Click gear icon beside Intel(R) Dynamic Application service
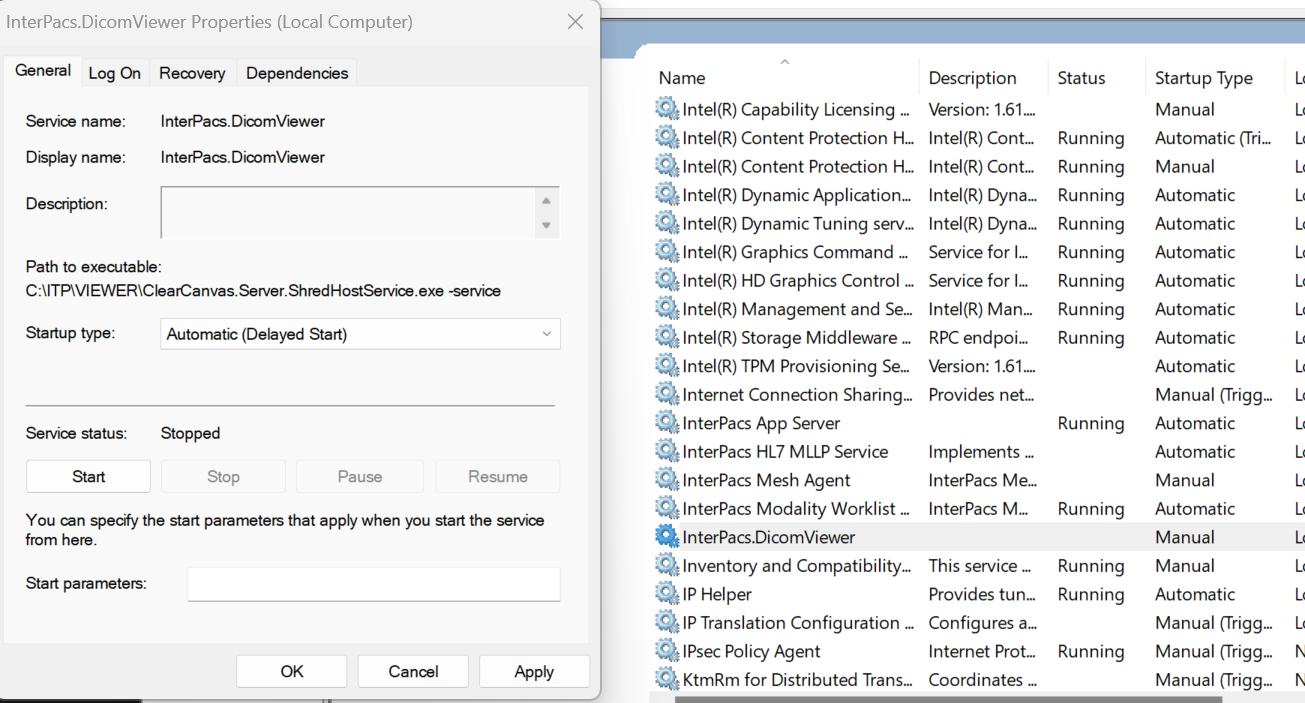 [667, 195]
